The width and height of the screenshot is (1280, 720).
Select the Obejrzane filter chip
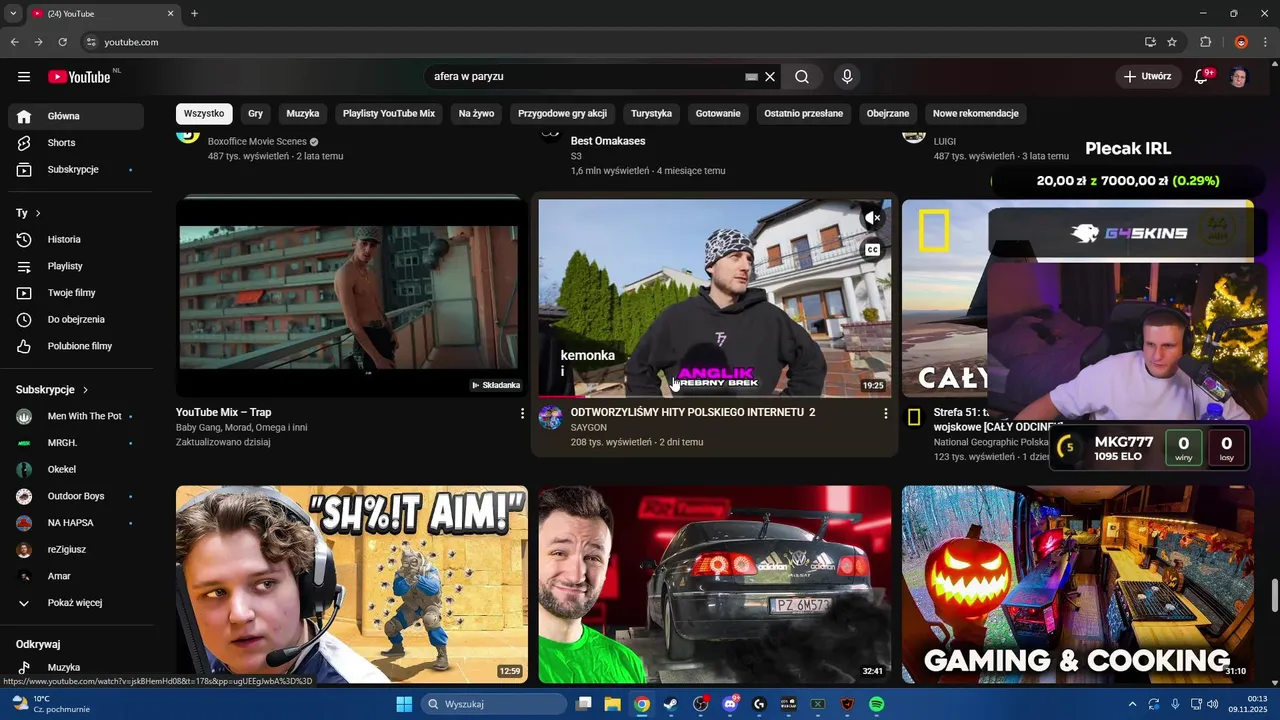click(888, 114)
